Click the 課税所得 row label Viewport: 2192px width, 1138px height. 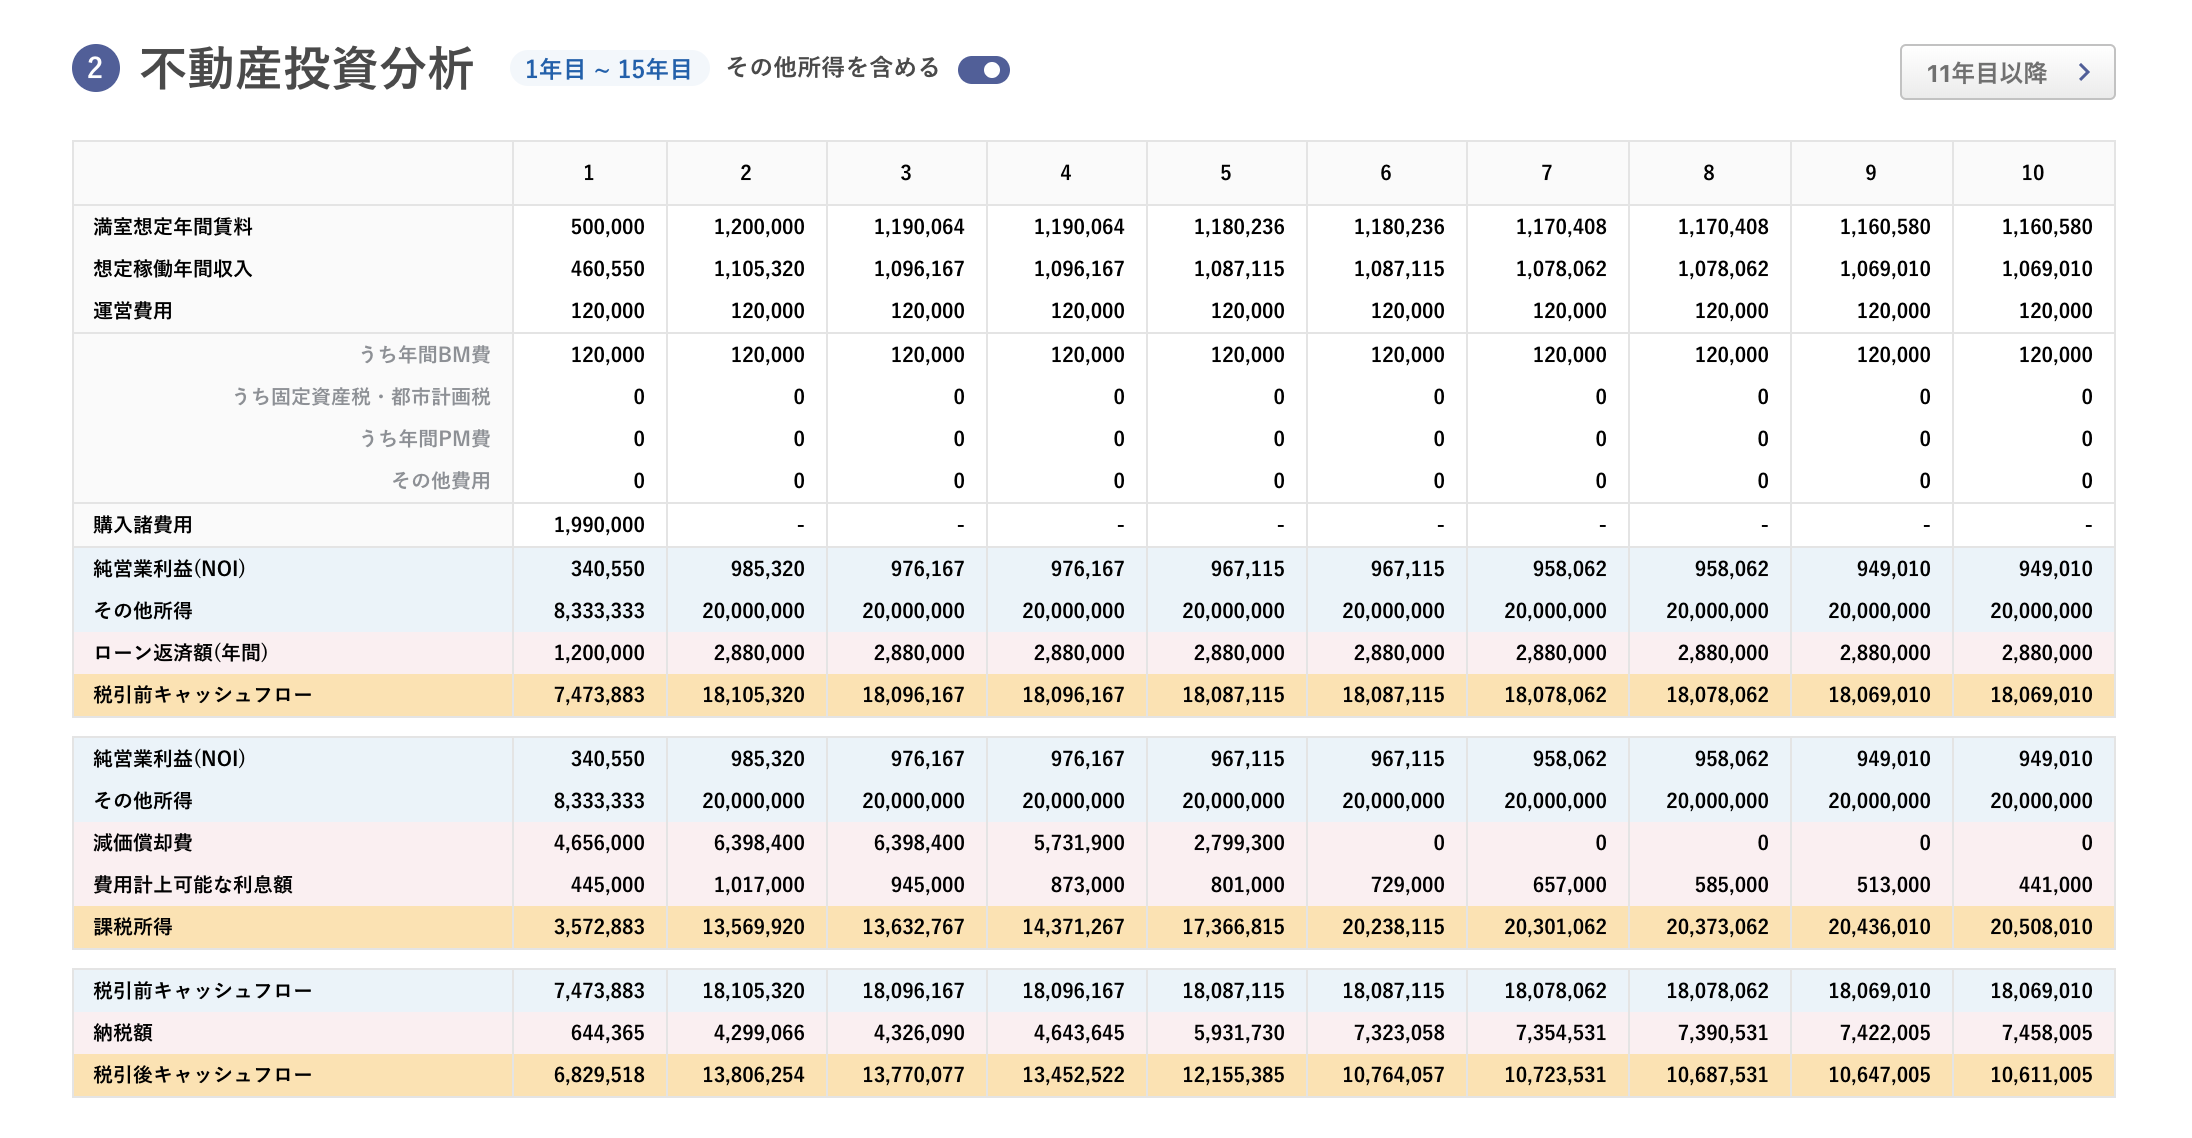coord(133,927)
